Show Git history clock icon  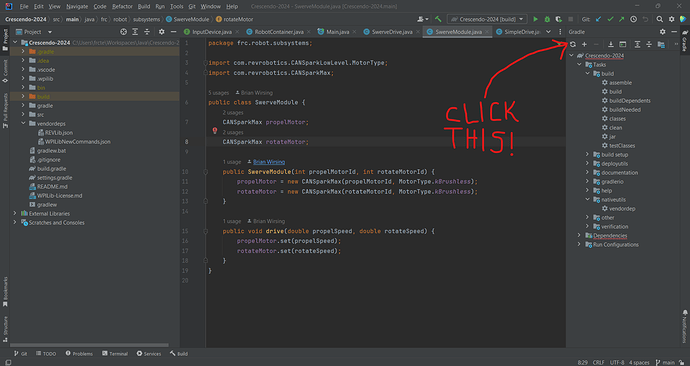[x=633, y=19]
